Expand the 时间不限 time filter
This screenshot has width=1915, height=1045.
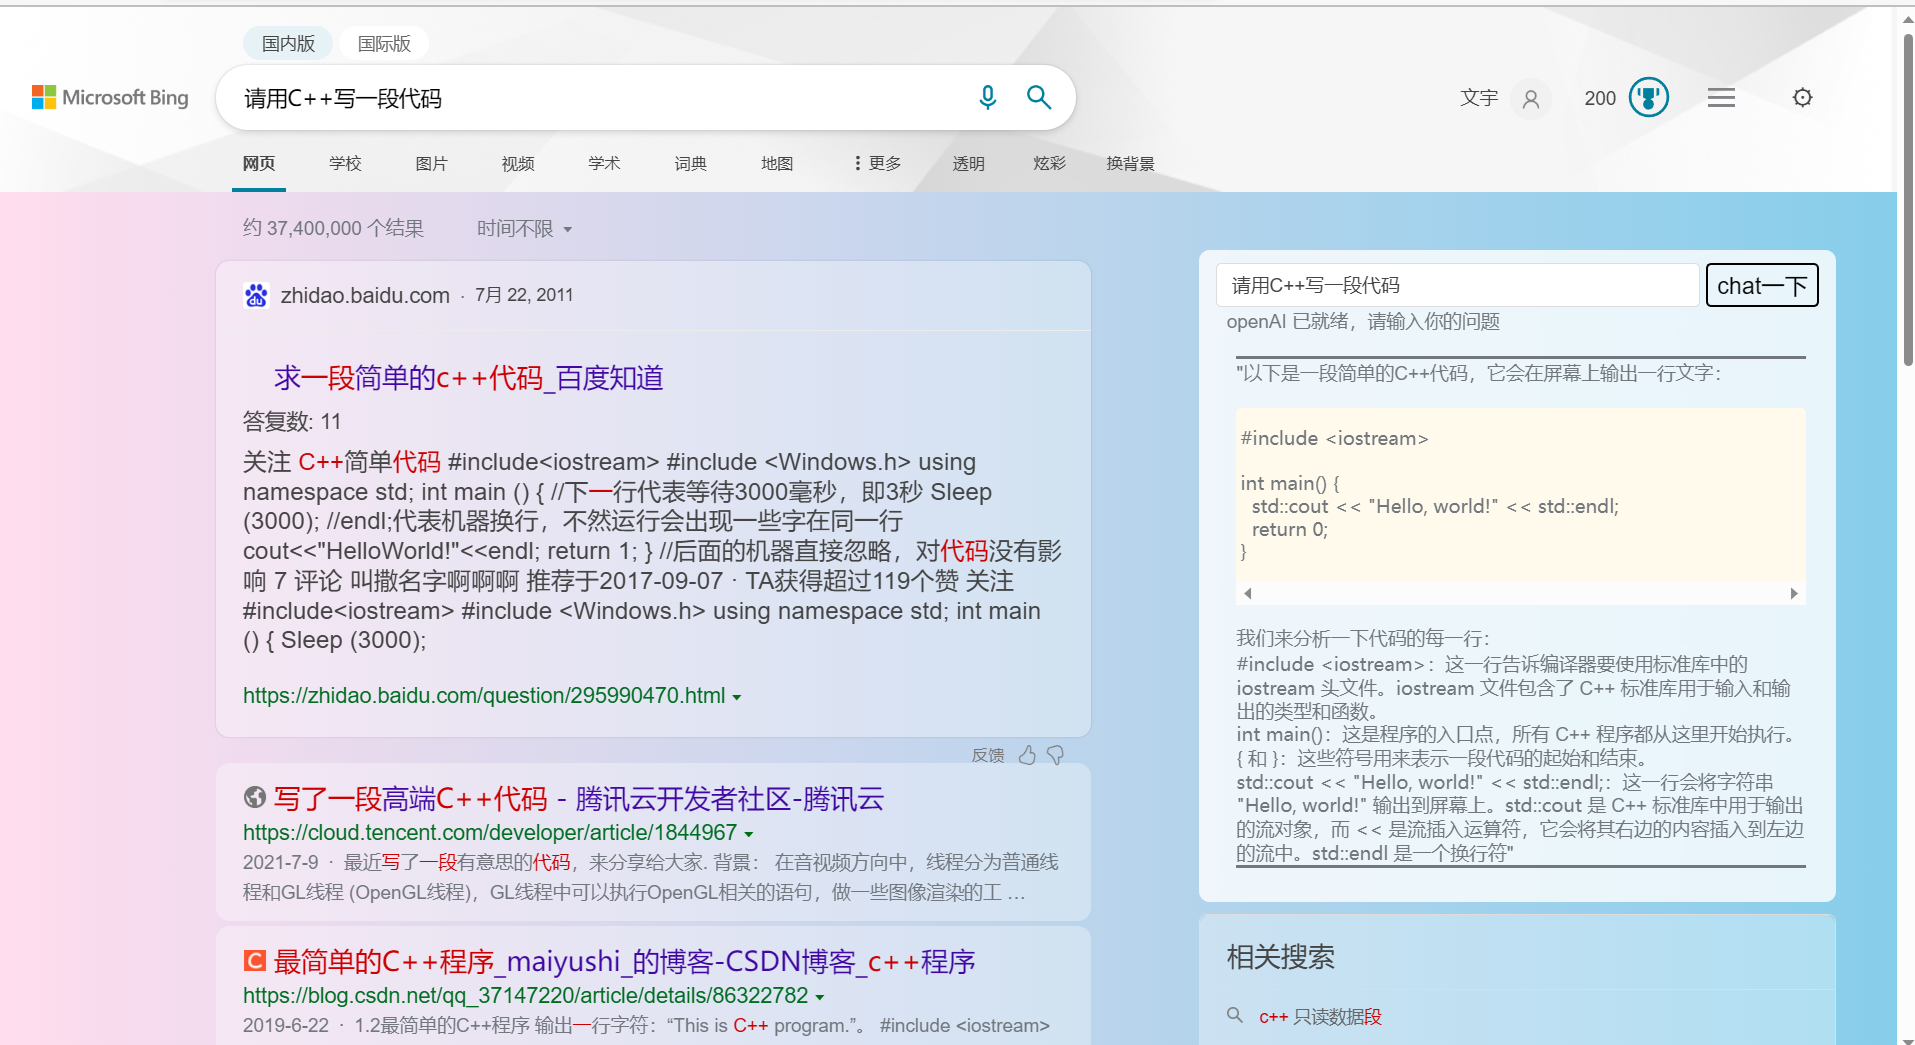coord(524,229)
